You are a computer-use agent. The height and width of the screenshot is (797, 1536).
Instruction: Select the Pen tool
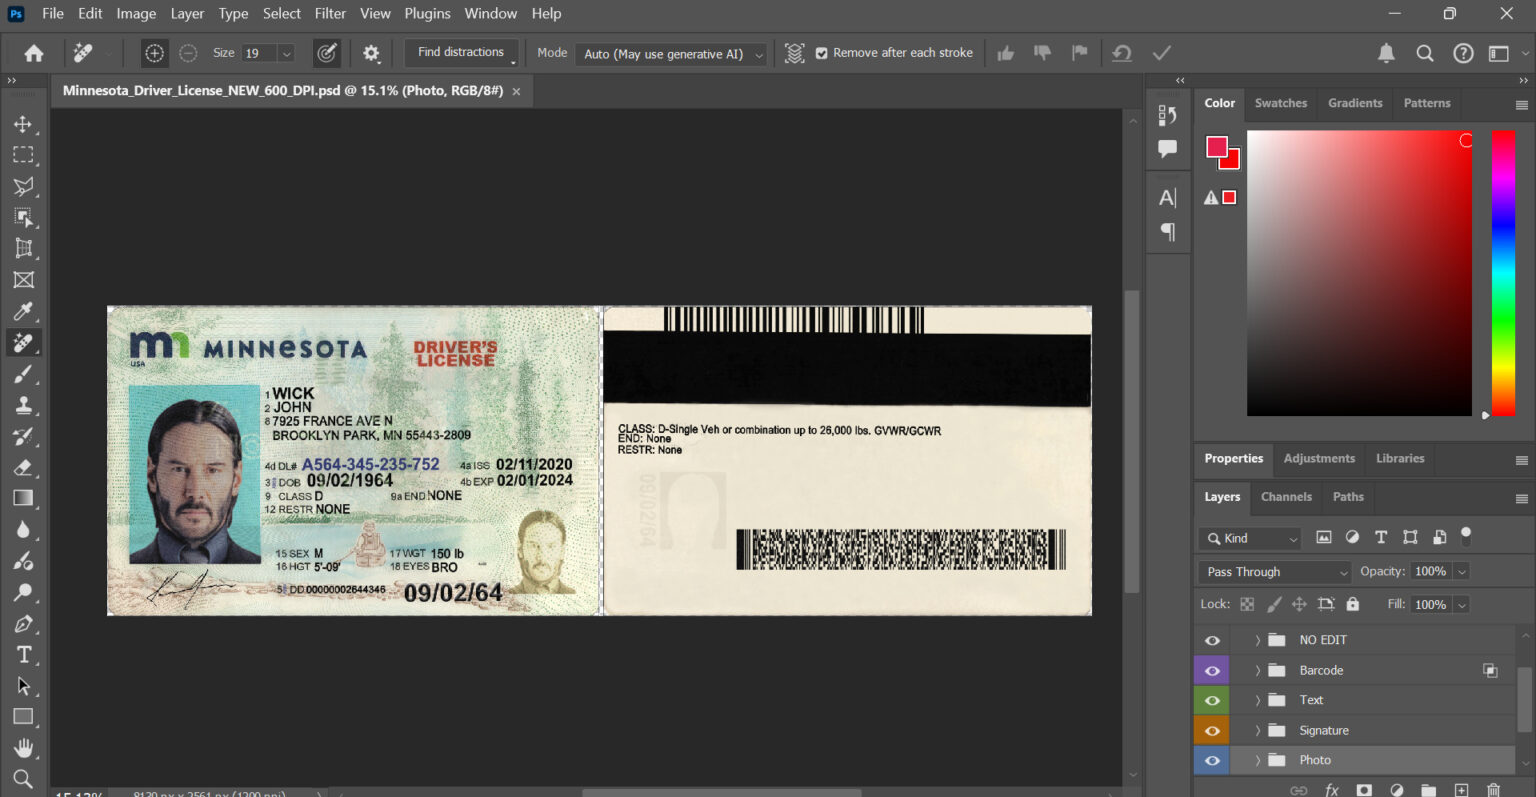pos(23,623)
